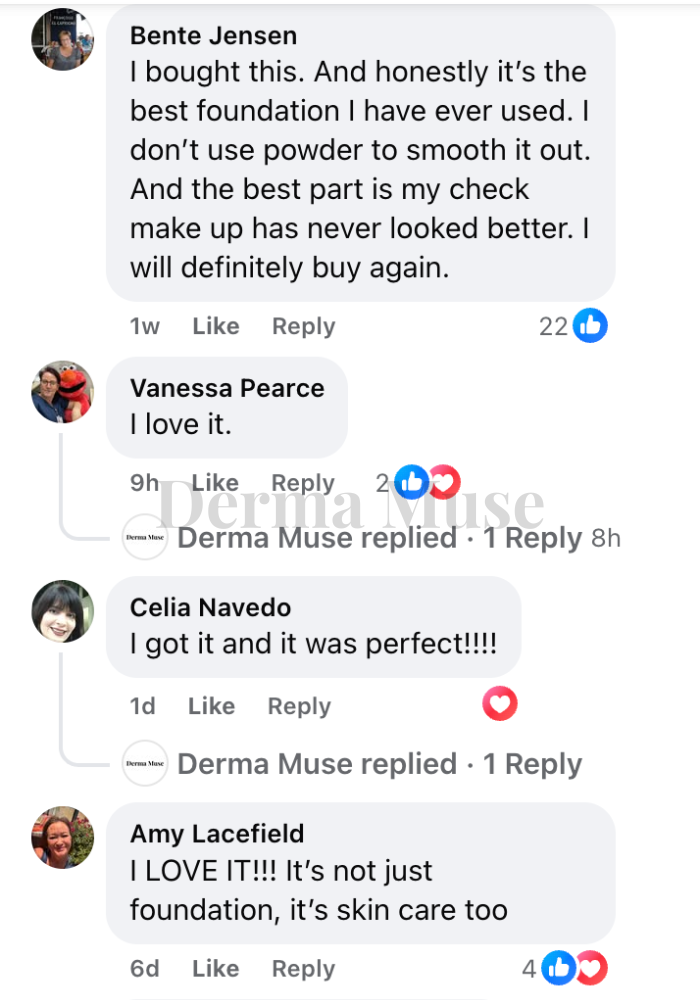Click Celia Navedo's profile photo
Image resolution: width=700 pixels, height=1000 pixels.
(63, 611)
